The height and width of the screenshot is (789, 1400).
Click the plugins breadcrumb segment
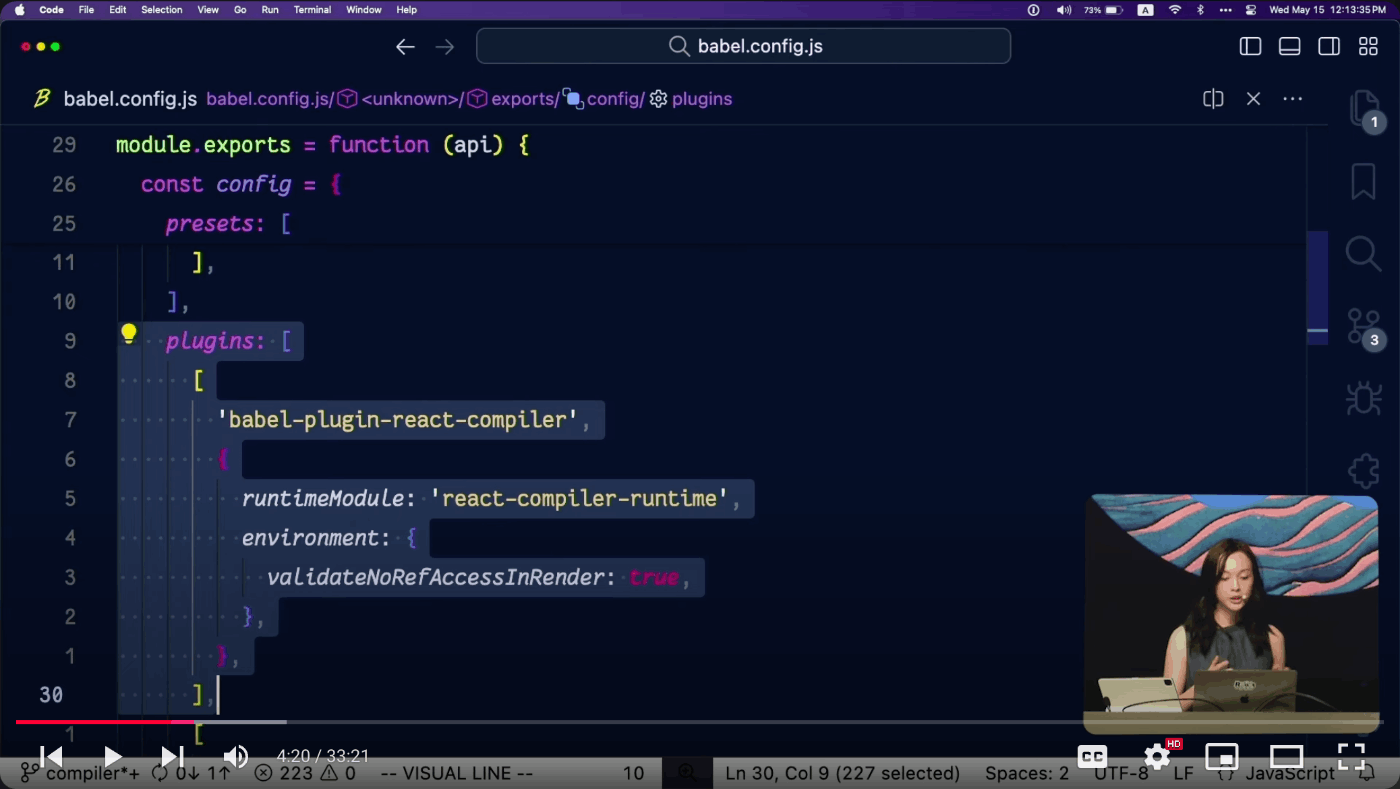pos(691,99)
